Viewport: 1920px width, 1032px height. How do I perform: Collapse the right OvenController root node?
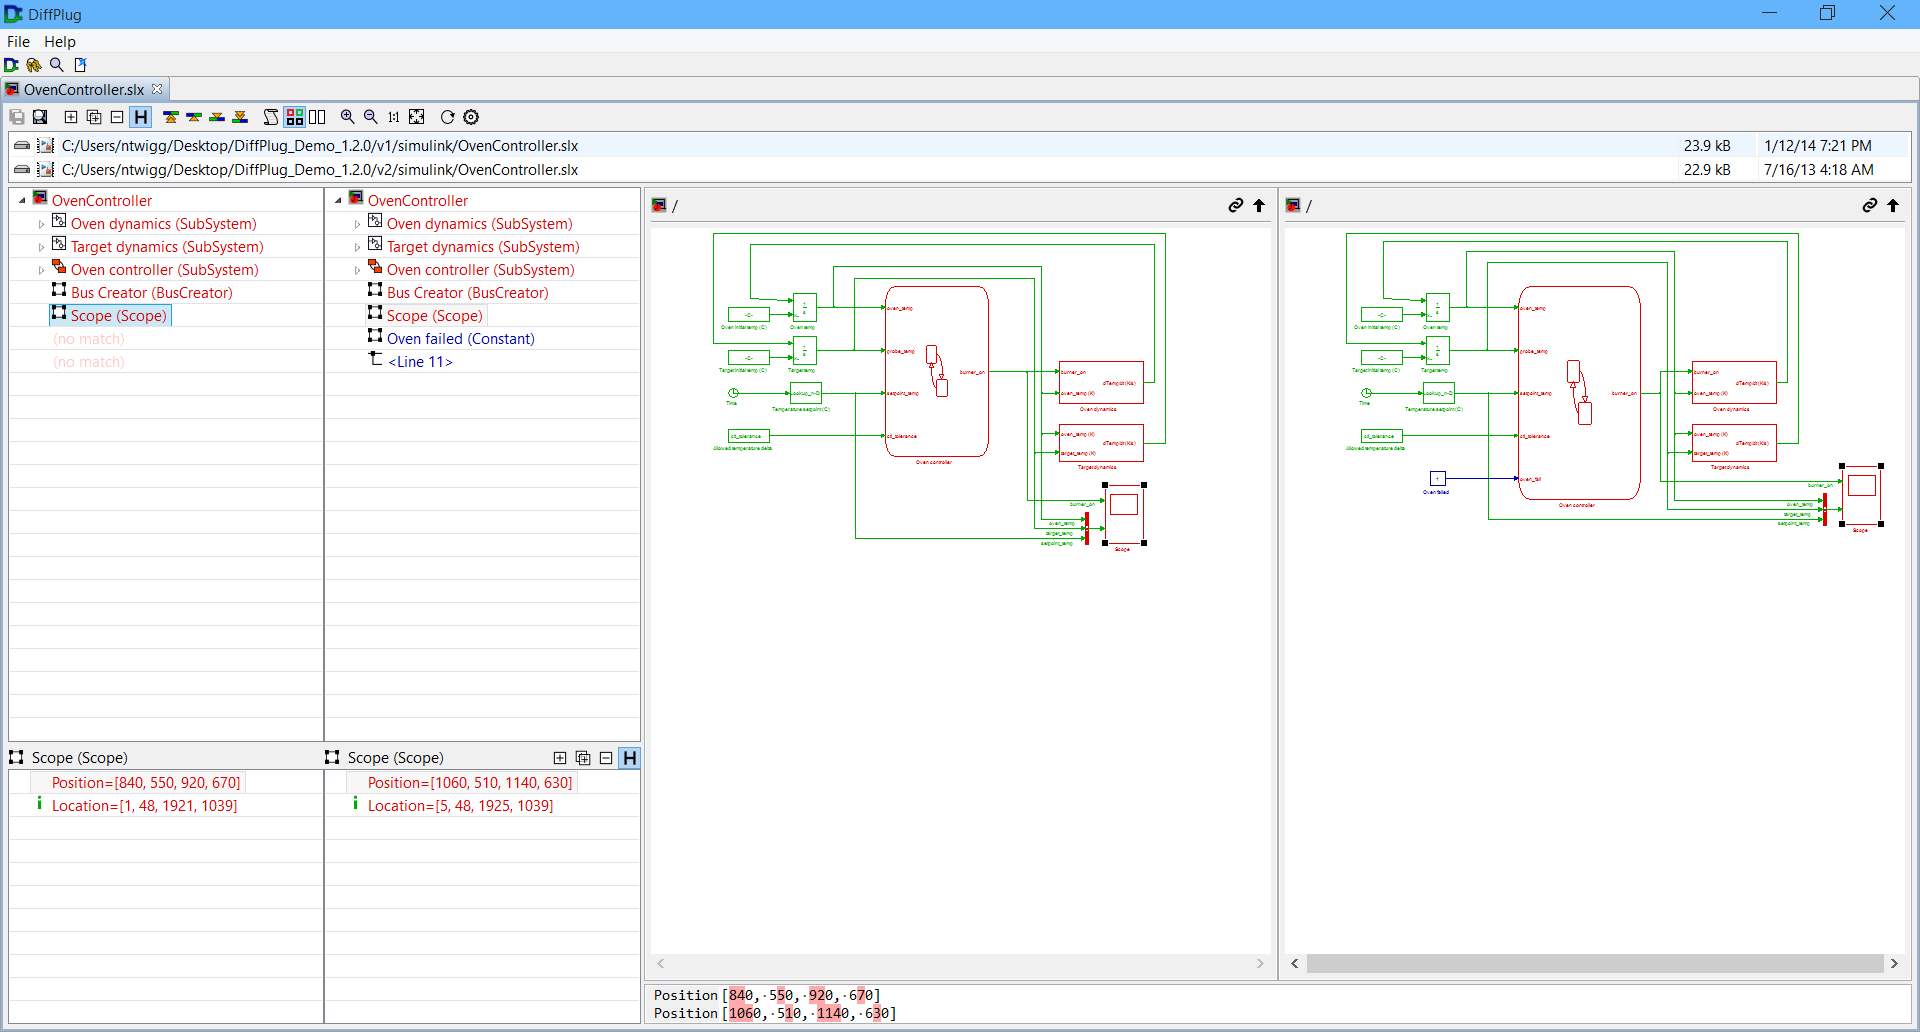(338, 201)
